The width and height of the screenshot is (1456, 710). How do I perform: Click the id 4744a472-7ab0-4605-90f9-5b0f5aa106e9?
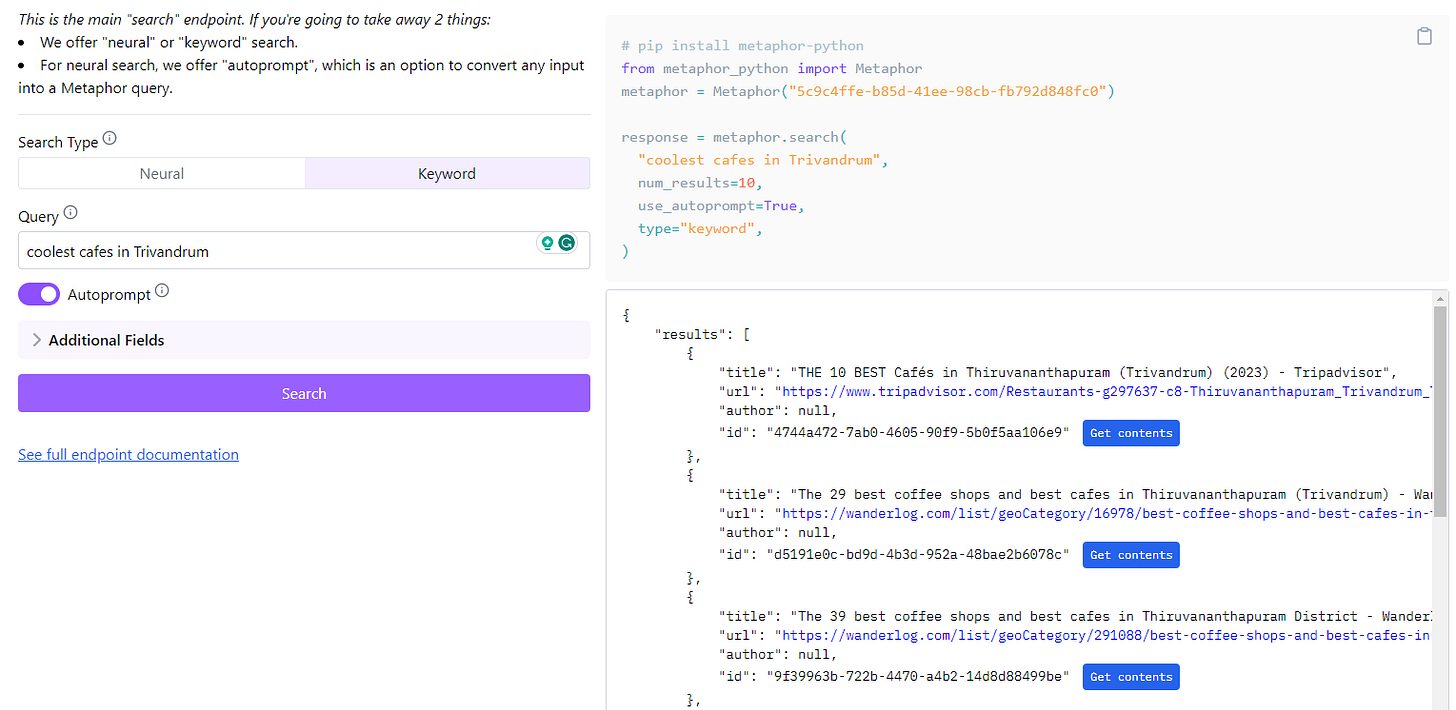tap(918, 433)
